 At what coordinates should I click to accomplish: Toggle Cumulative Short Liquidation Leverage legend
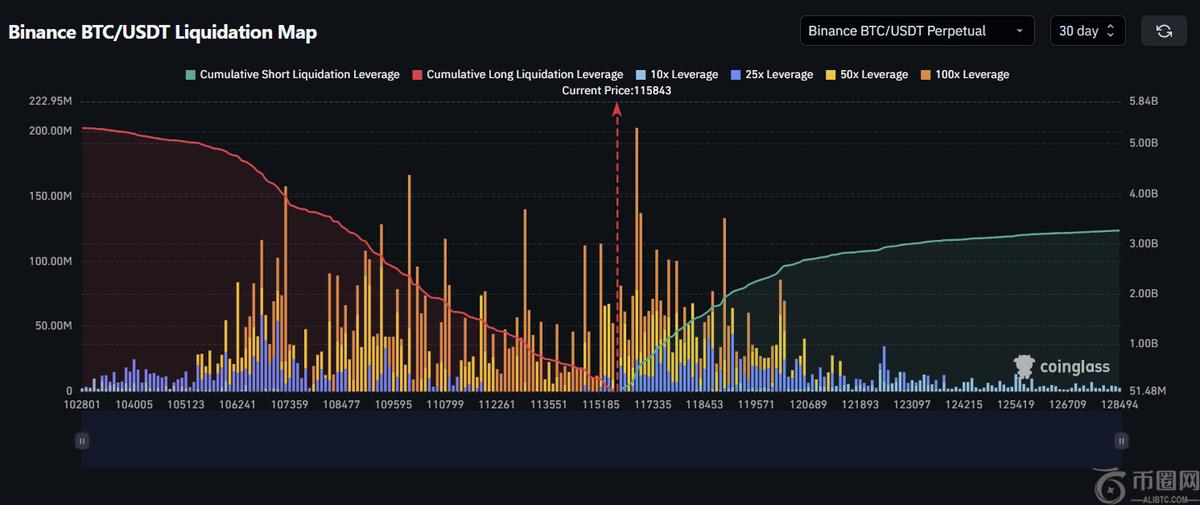292,75
